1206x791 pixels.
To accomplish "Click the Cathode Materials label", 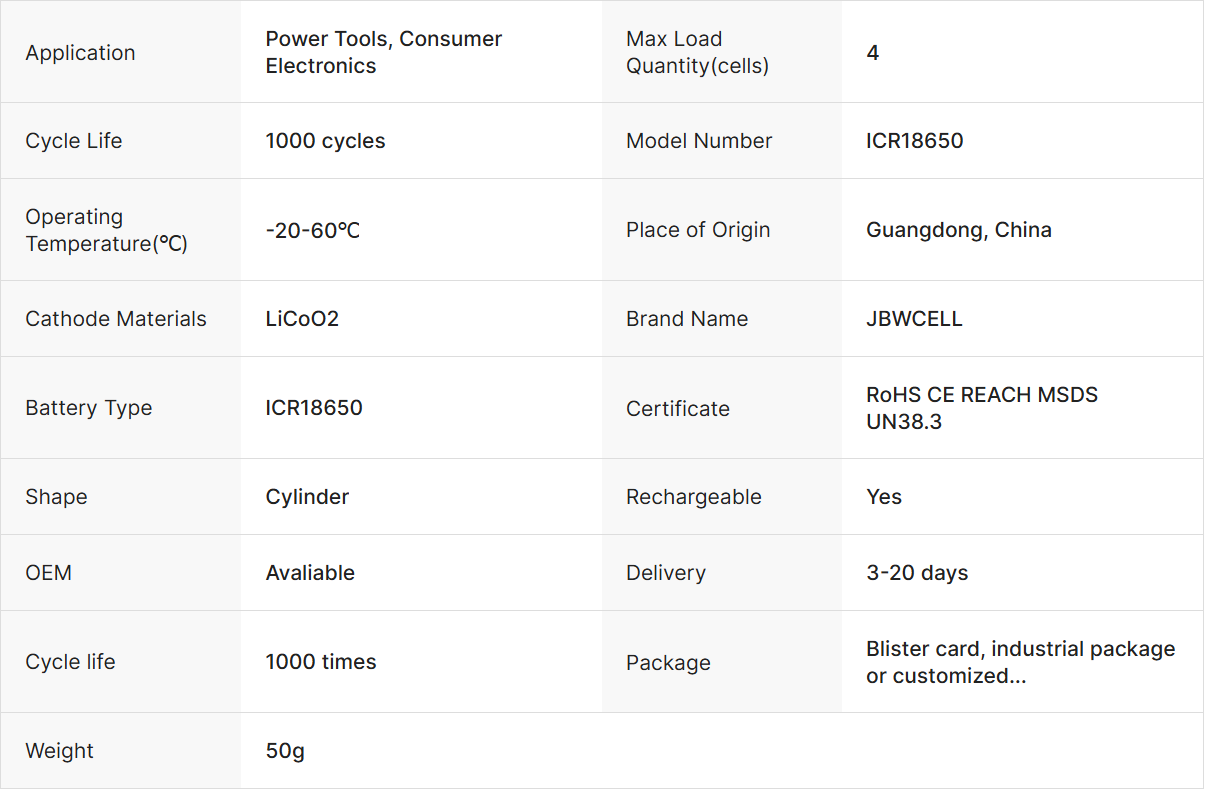I will pos(116,319).
